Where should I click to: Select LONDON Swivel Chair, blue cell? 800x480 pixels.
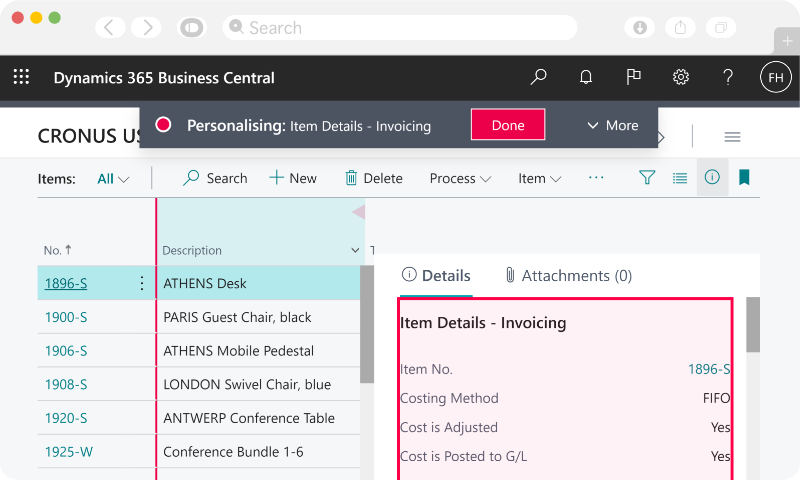pos(258,384)
